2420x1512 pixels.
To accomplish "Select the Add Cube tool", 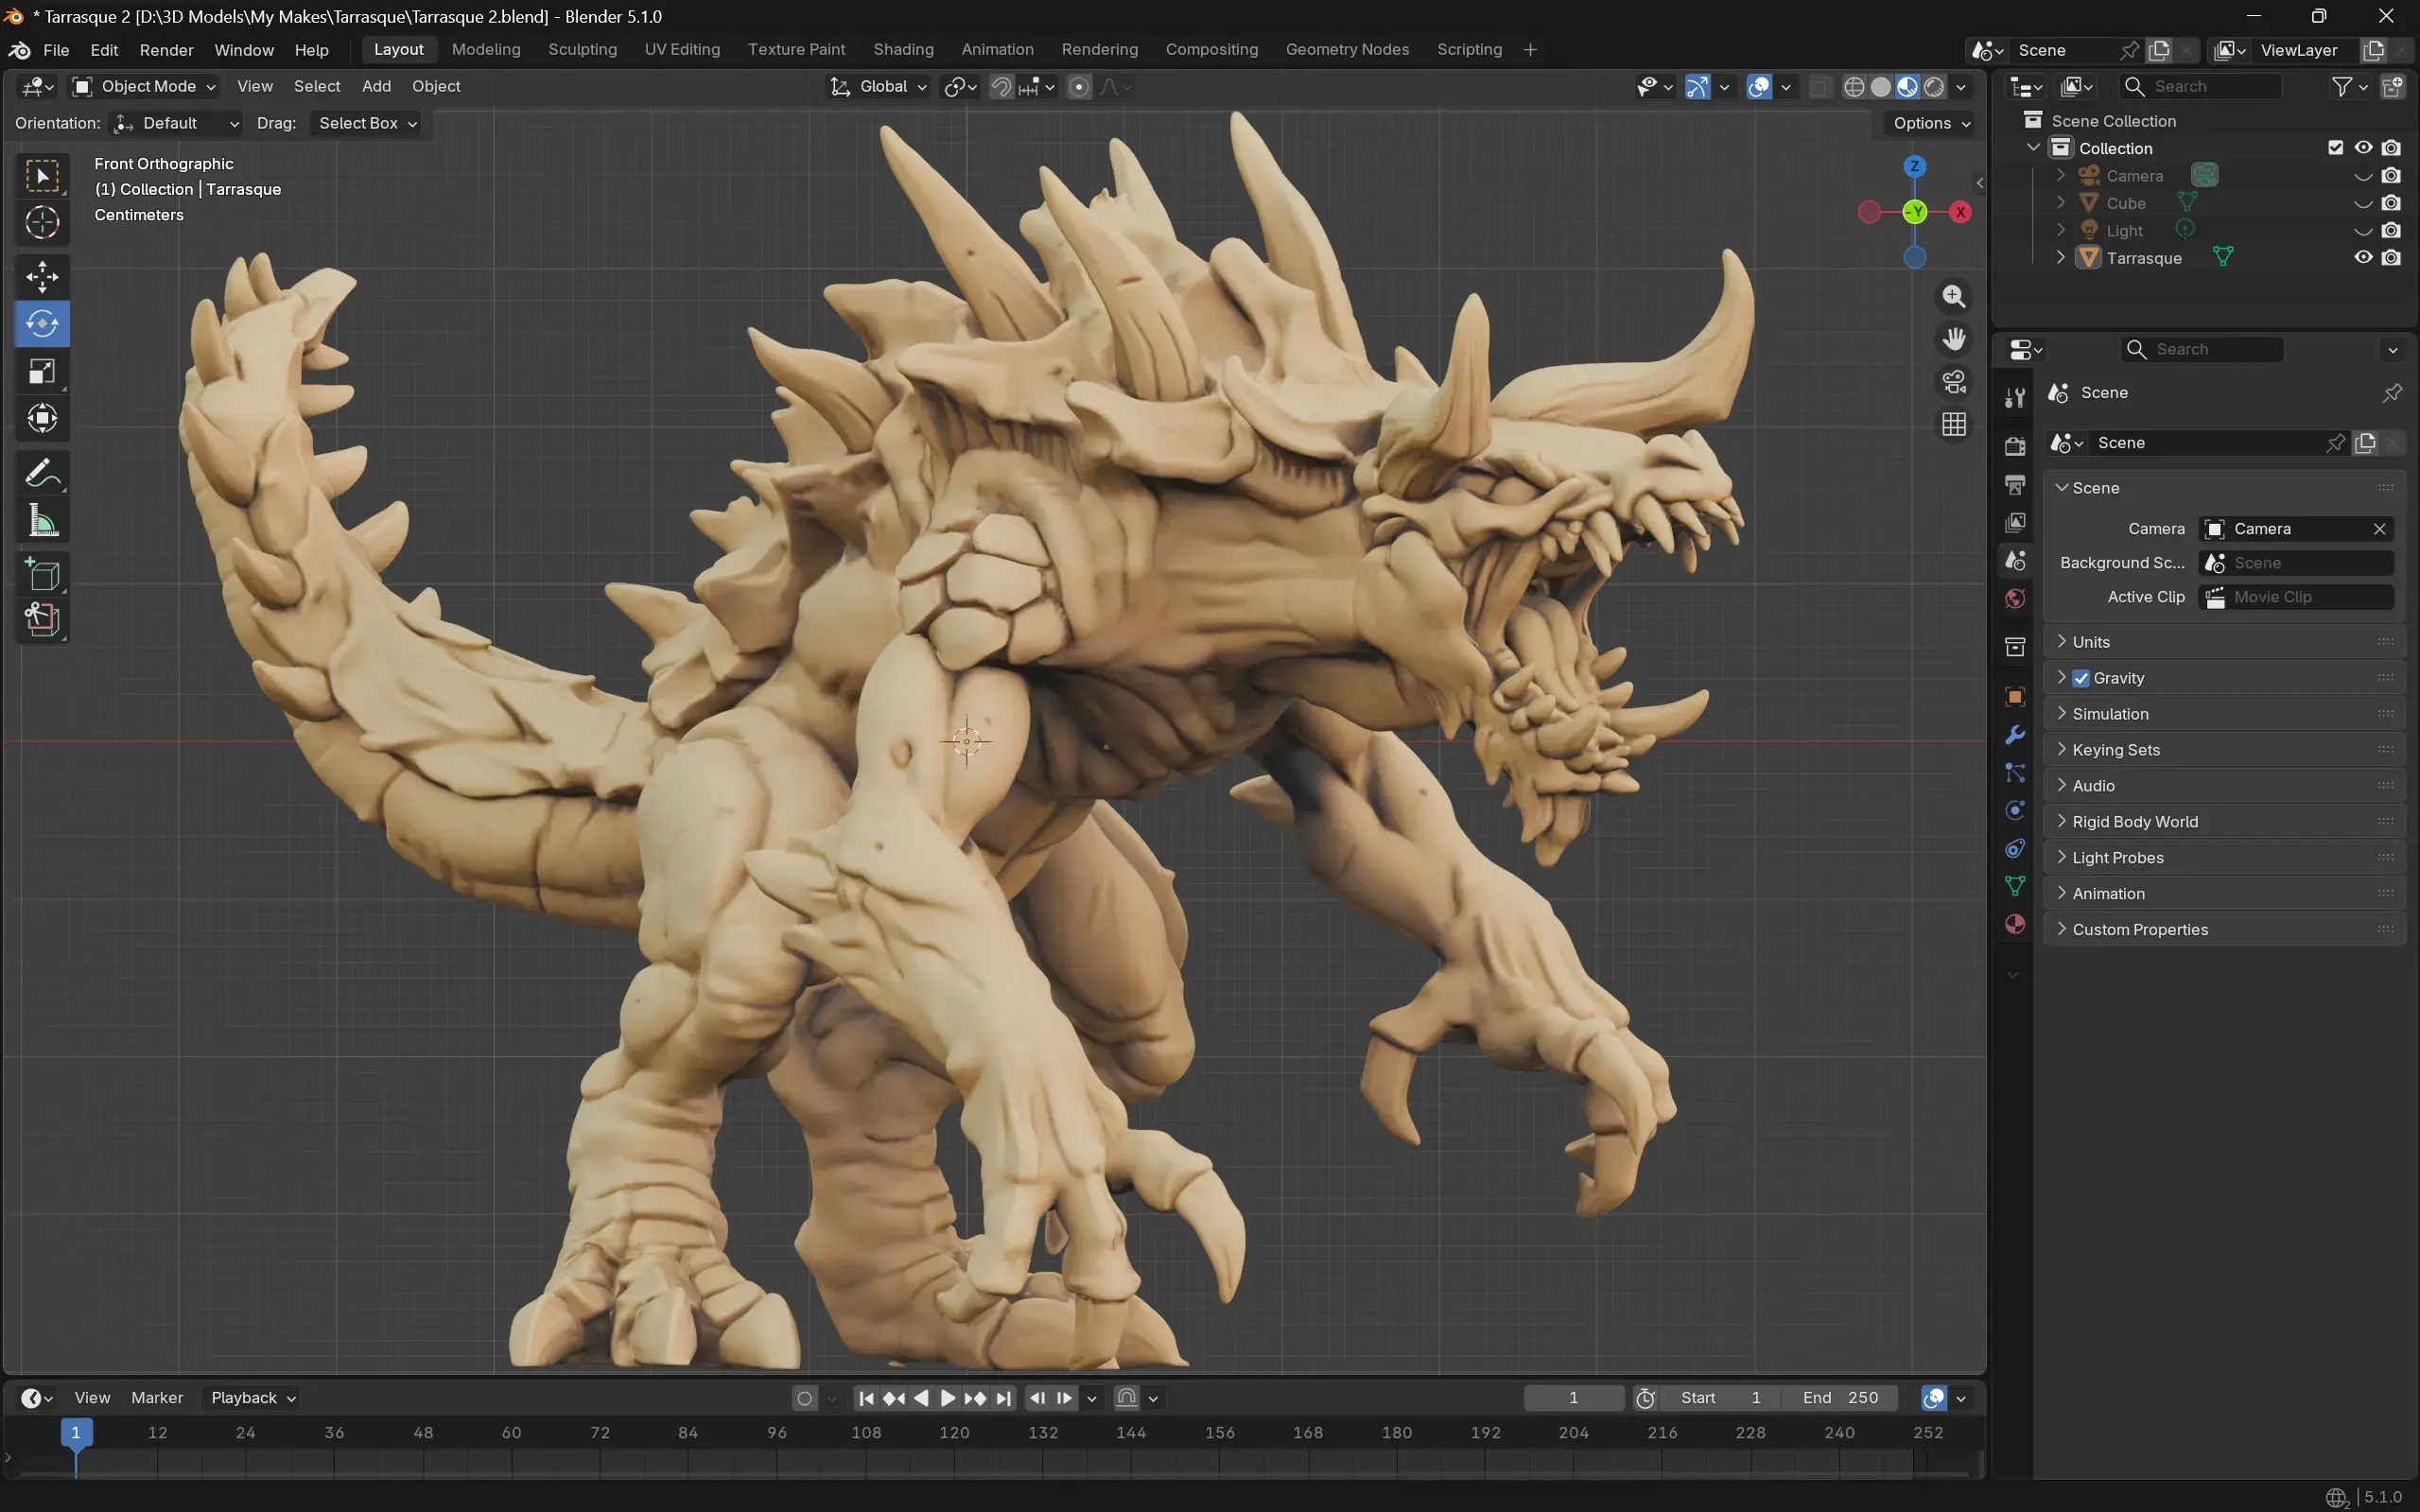I will tap(42, 575).
